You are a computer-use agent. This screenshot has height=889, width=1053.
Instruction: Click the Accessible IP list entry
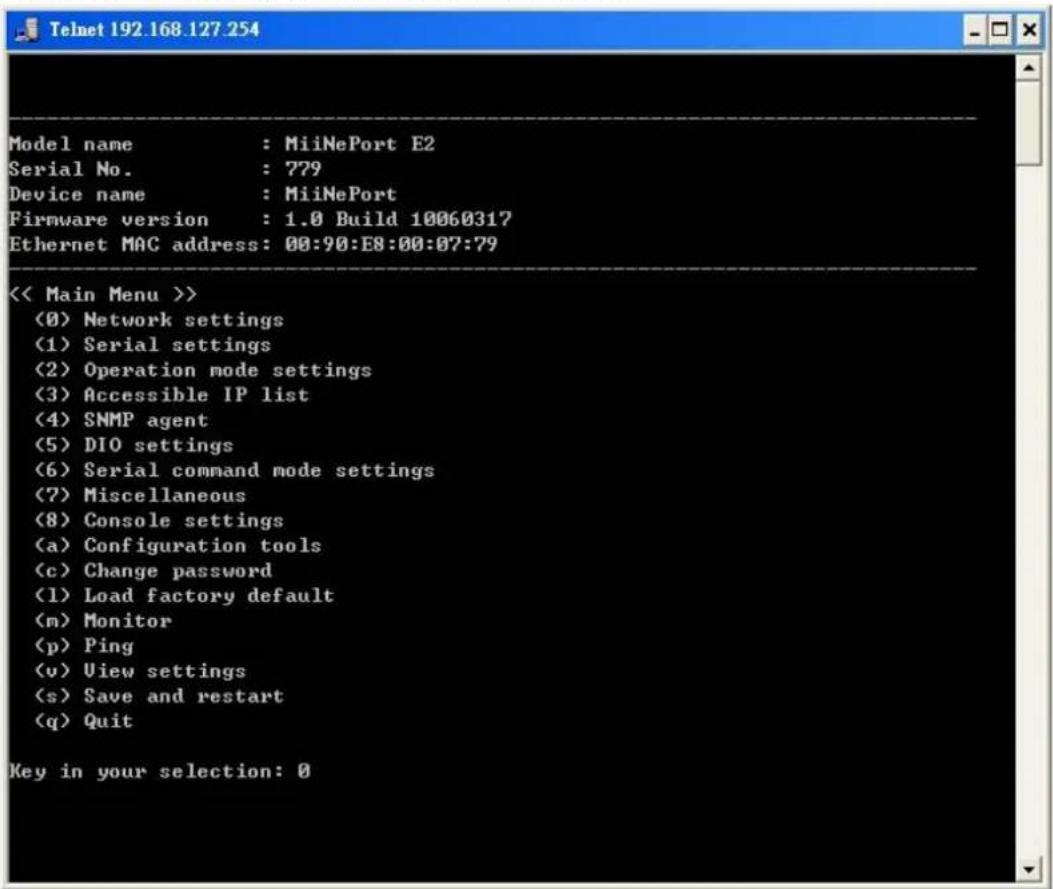coord(172,395)
